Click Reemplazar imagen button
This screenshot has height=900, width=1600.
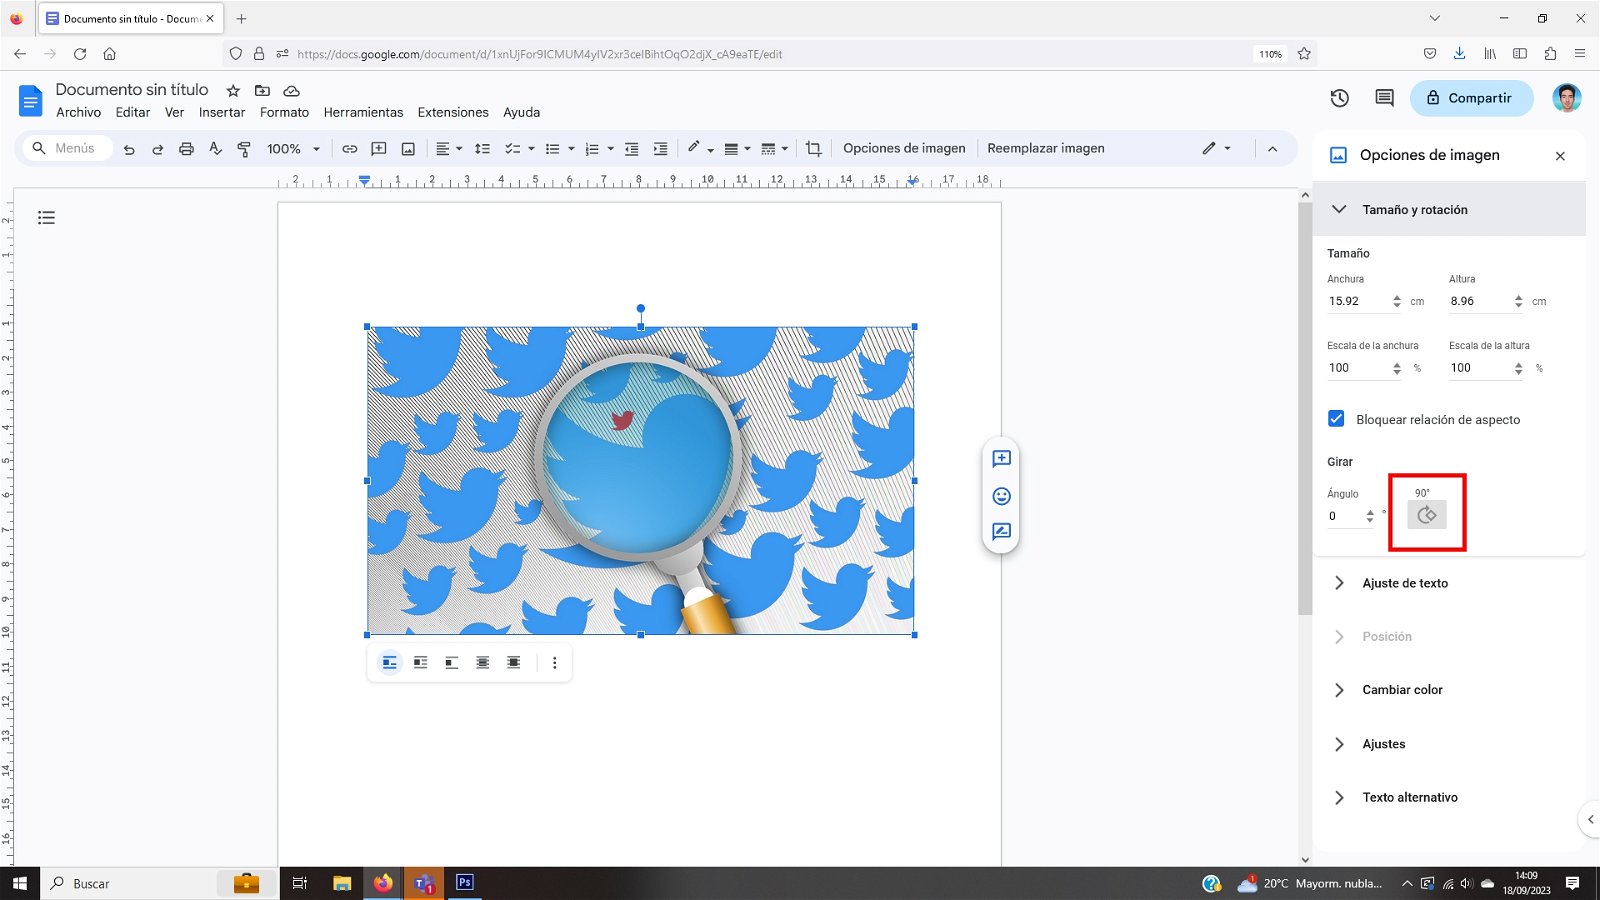click(x=1046, y=148)
